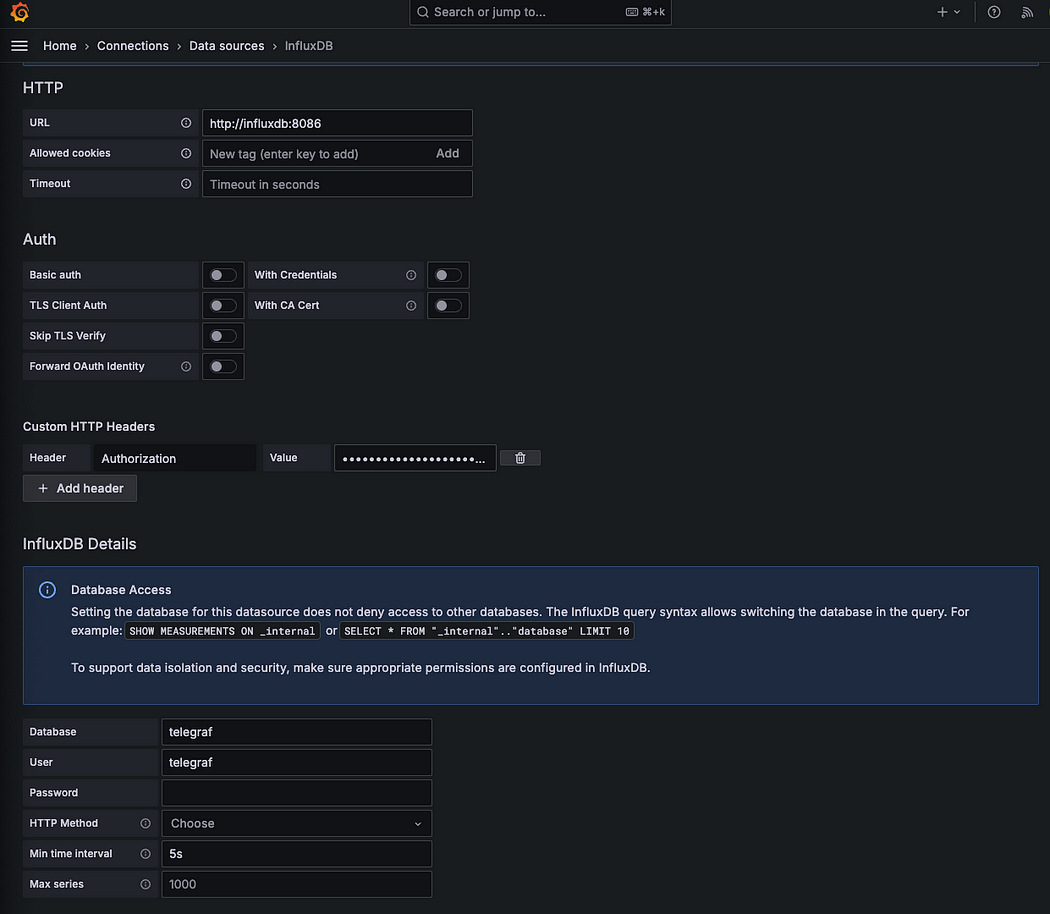Viewport: 1050px width, 914px height.
Task: Enable the With CA Cert switch
Action: pos(448,305)
